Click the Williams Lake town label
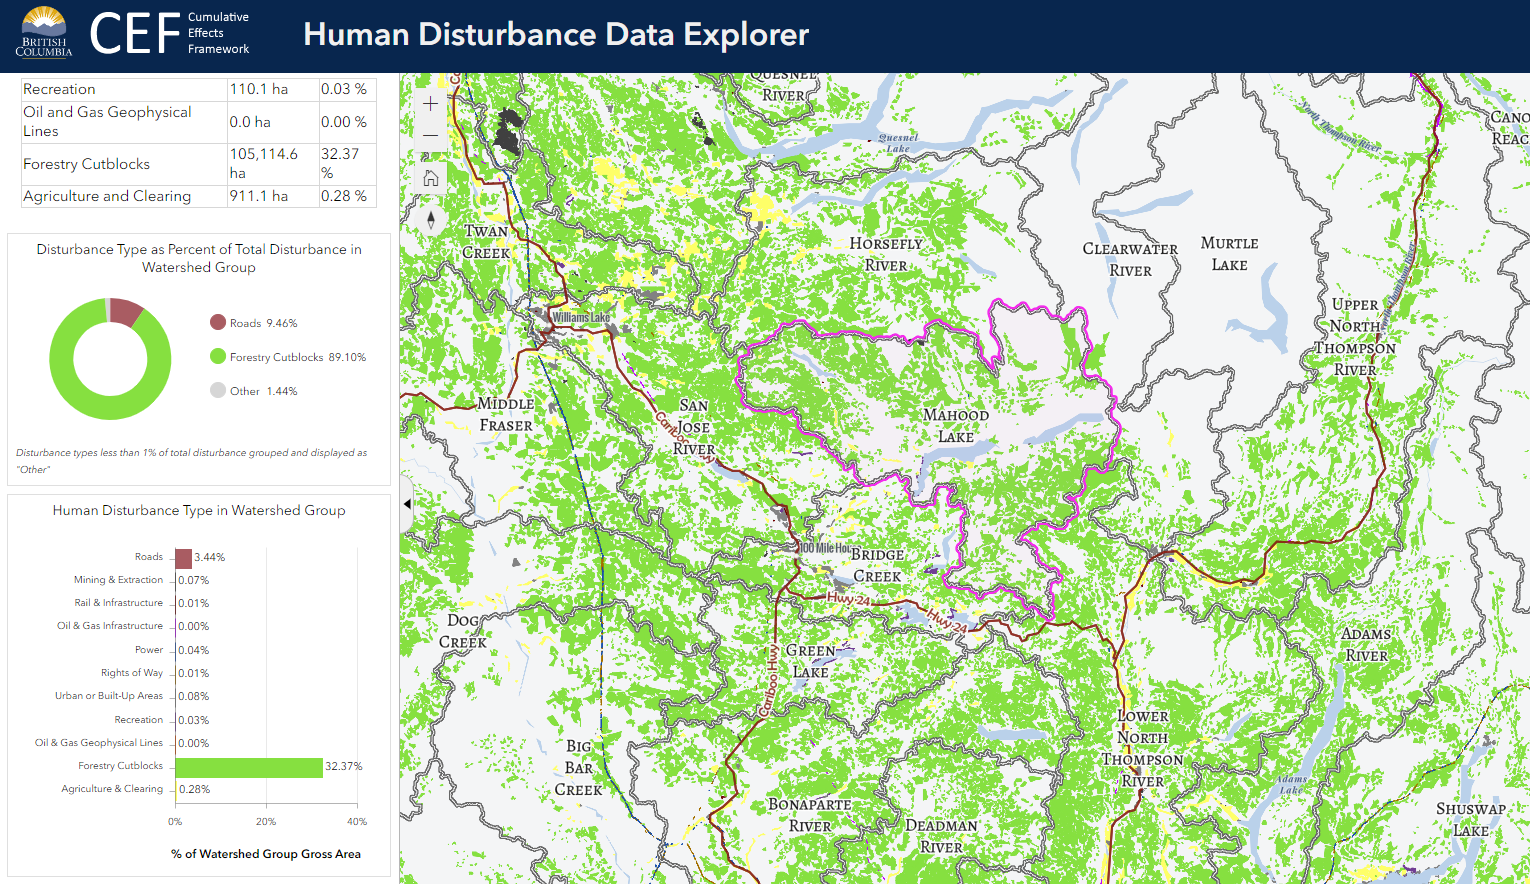 581,317
